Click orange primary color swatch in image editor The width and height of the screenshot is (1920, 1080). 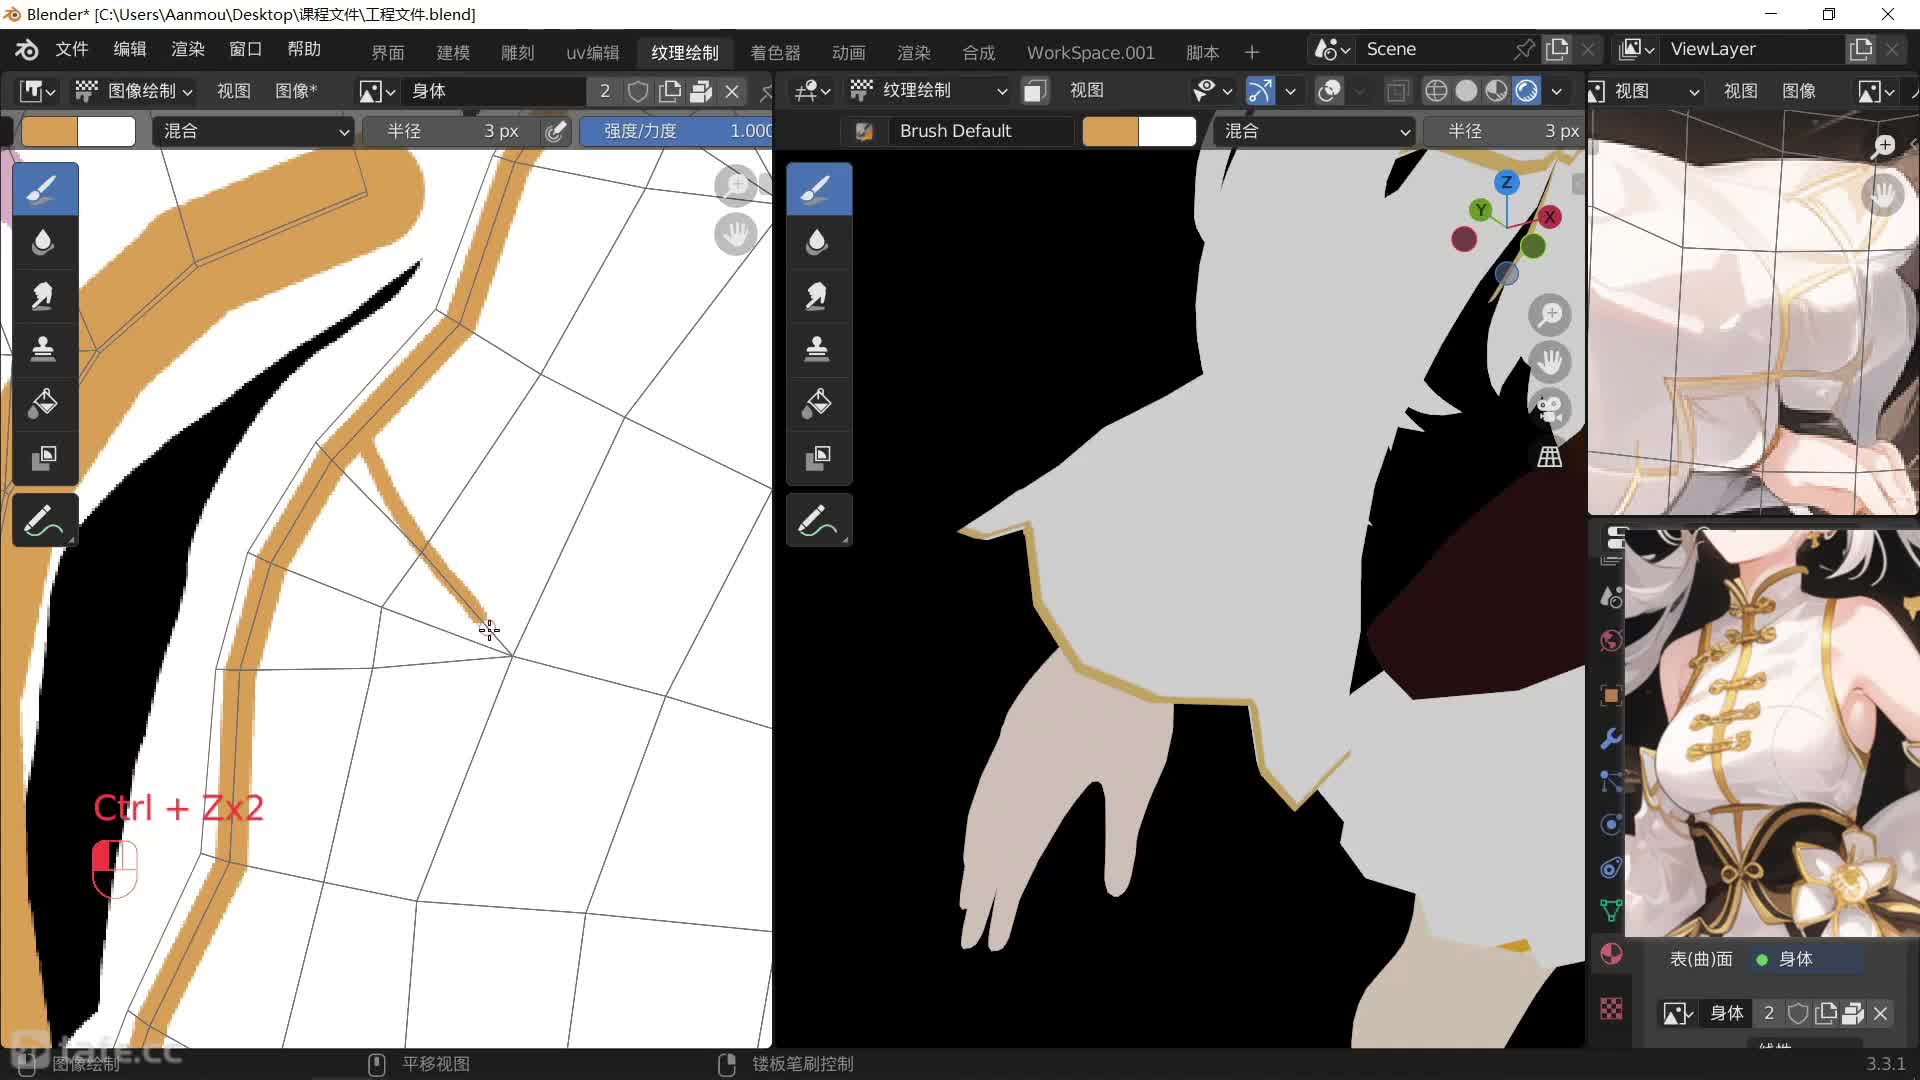pos(50,131)
